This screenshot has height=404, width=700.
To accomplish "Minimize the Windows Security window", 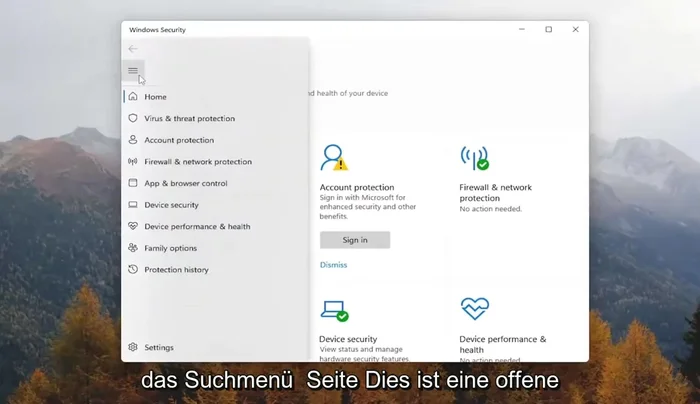I will pyautogui.click(x=522, y=29).
